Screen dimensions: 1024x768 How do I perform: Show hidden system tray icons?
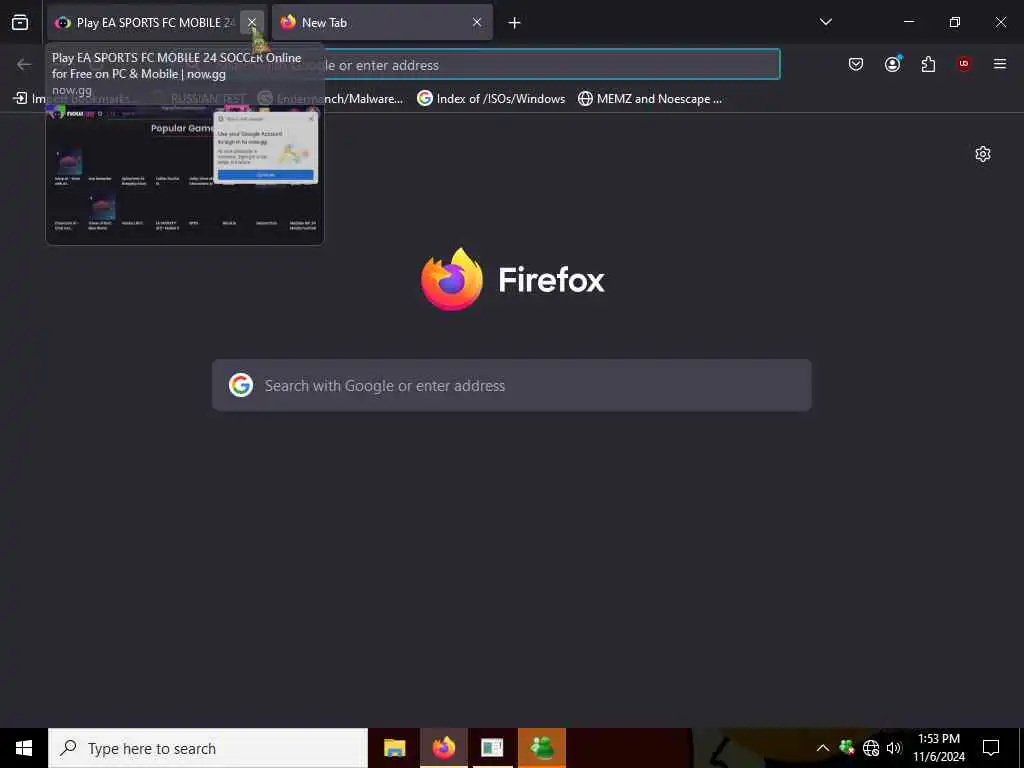822,748
